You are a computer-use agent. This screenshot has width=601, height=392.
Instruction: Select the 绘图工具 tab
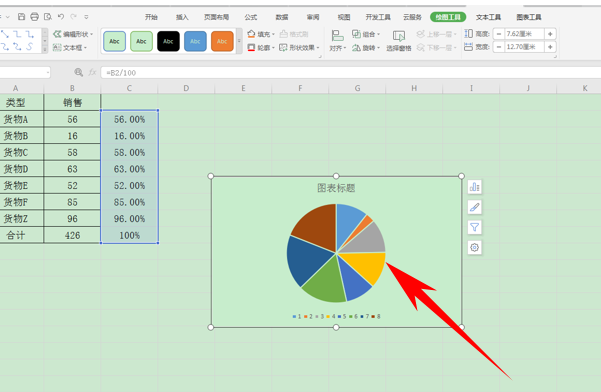pos(448,17)
